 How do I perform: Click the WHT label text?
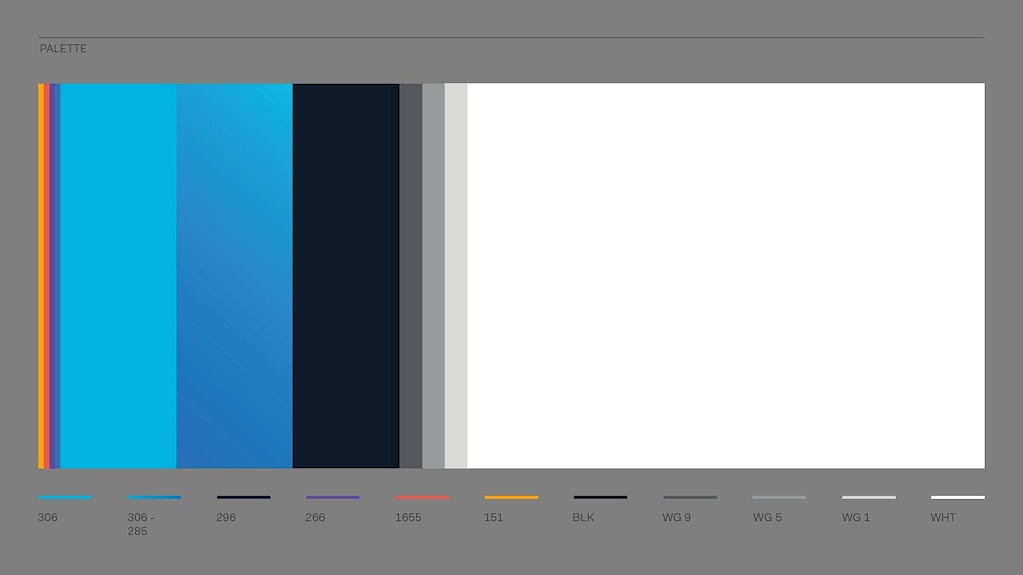943,518
